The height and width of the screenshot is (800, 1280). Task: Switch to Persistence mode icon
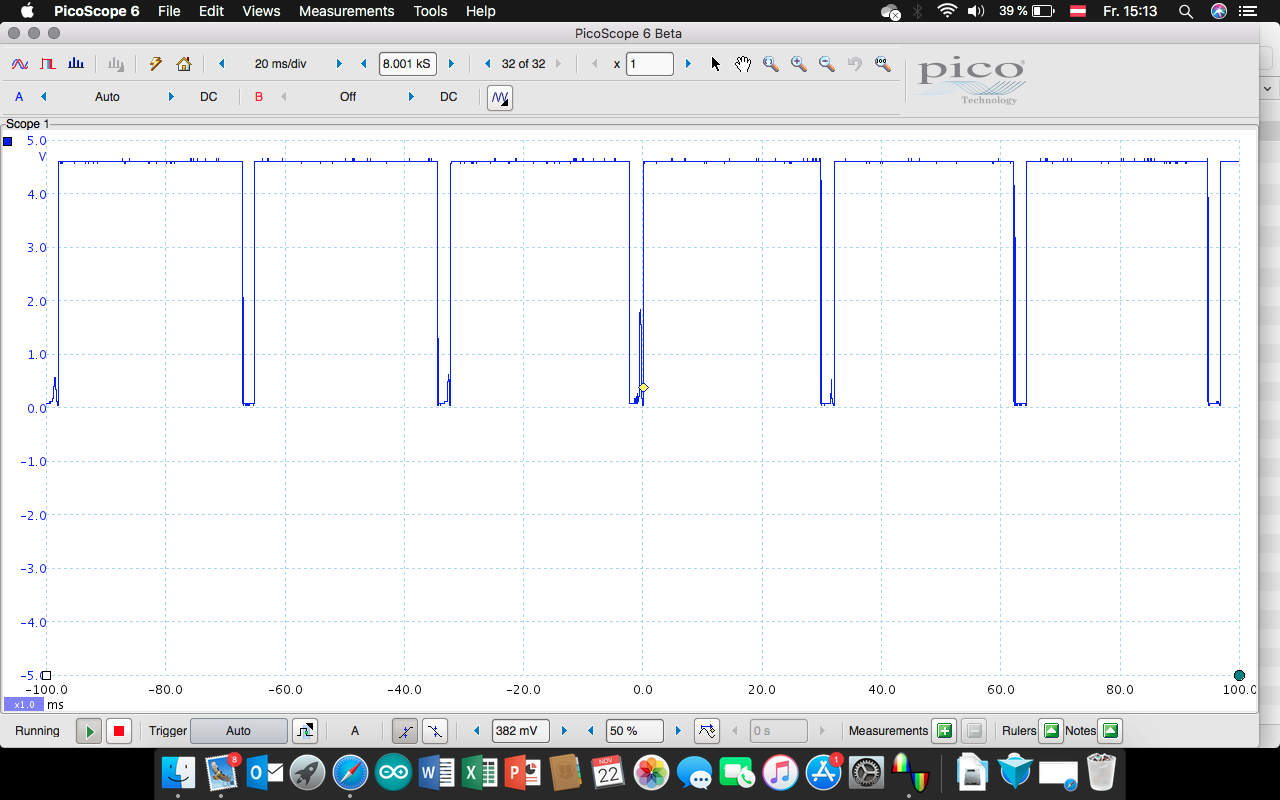click(47, 64)
